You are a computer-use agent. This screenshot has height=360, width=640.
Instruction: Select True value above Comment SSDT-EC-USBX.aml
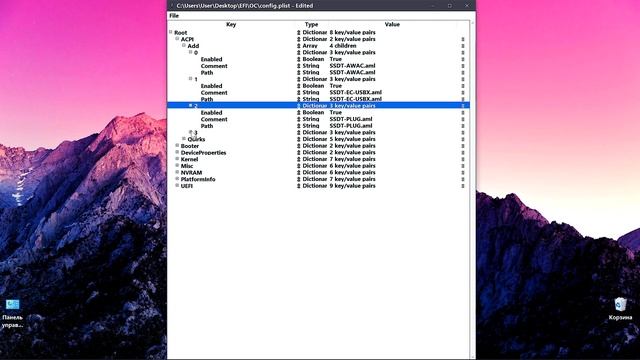click(336, 86)
